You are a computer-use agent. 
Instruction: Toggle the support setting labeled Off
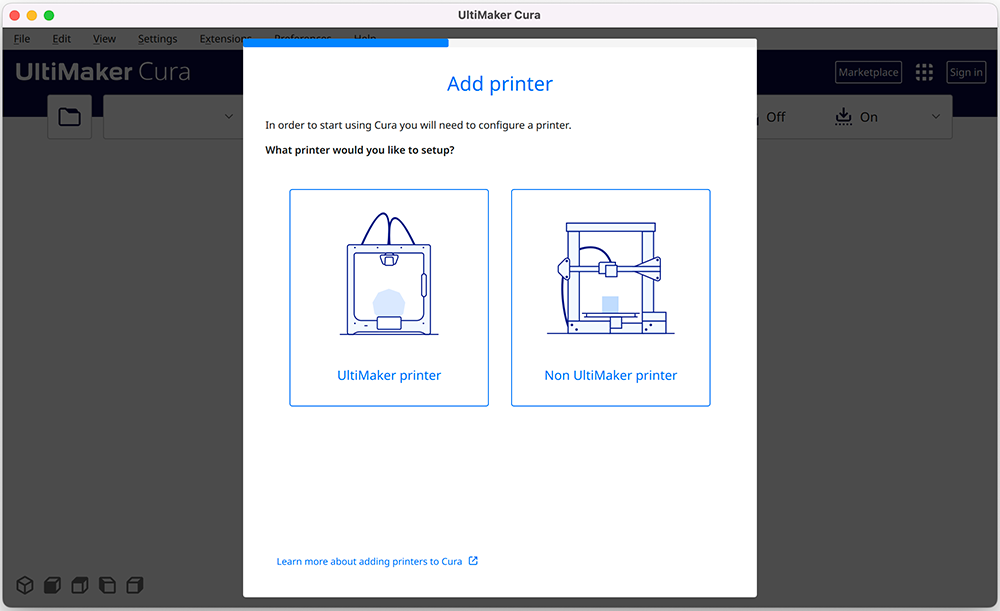point(776,116)
